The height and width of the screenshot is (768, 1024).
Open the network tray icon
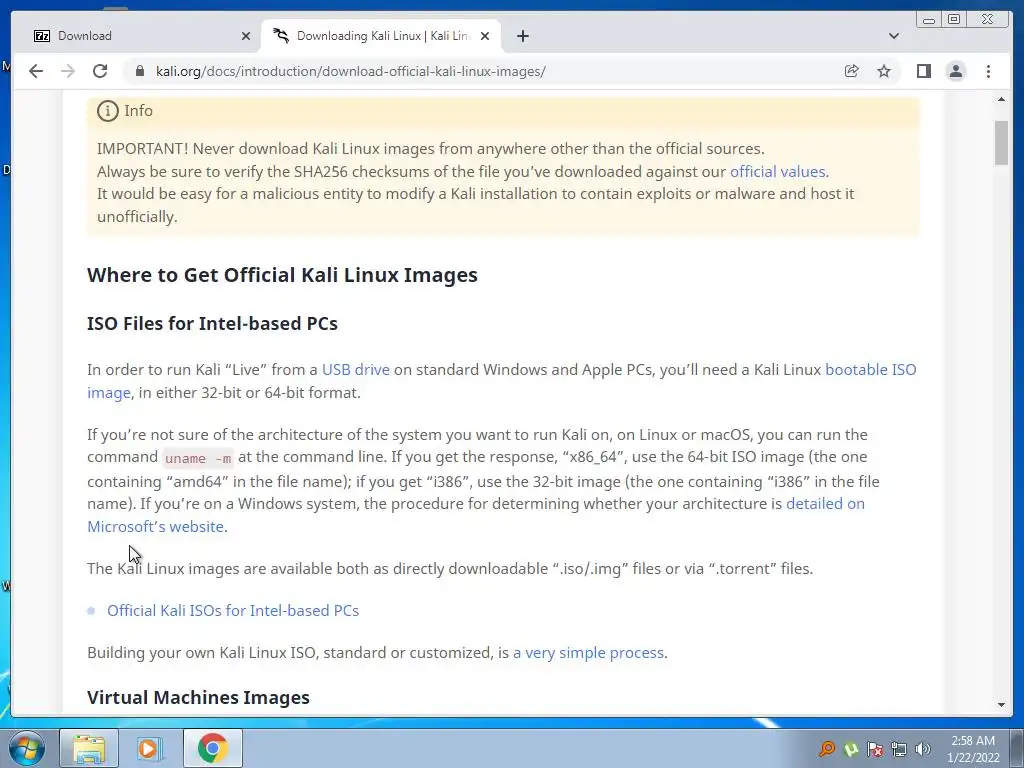coord(899,749)
